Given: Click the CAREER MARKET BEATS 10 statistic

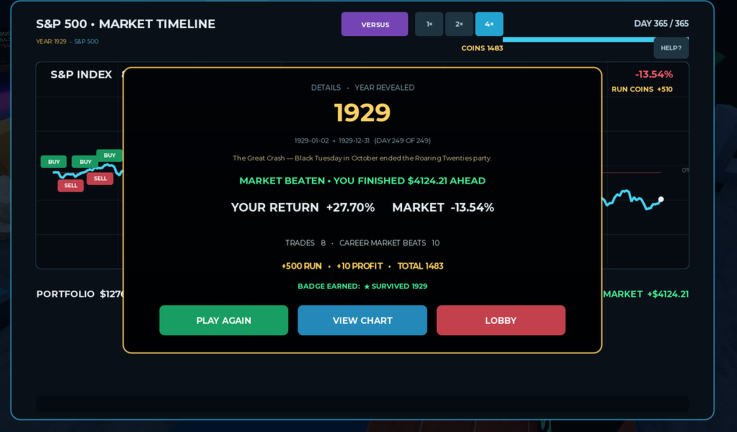Looking at the screenshot, I should pyautogui.click(x=389, y=243).
